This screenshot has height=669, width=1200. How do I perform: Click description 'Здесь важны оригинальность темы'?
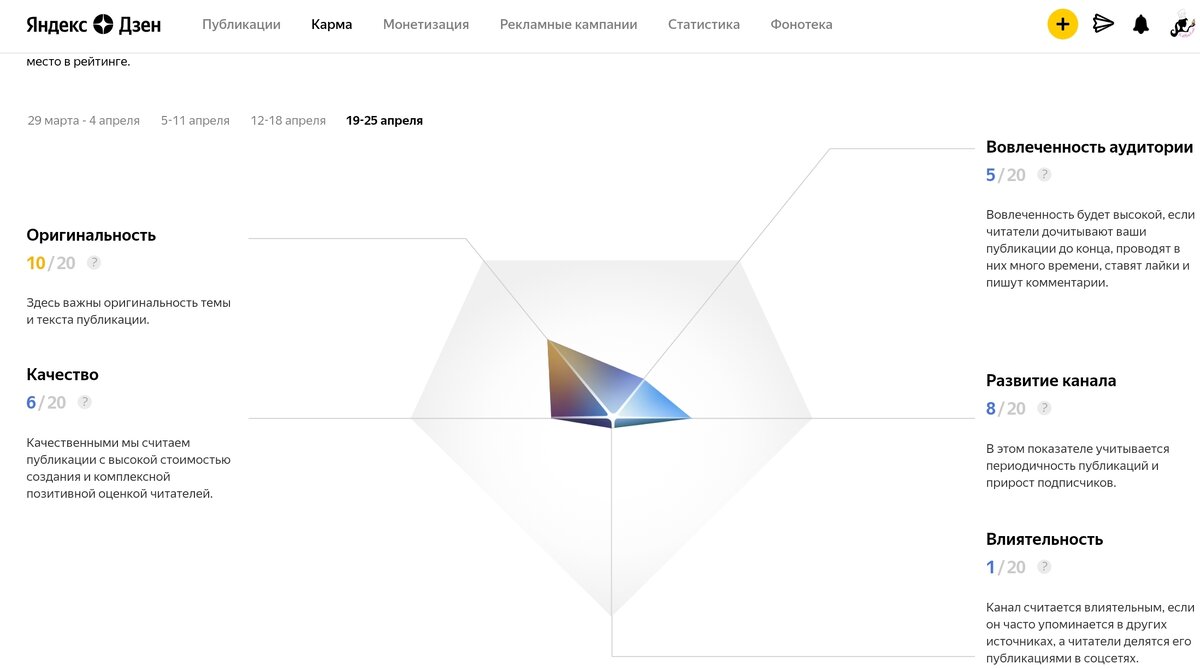(128, 311)
